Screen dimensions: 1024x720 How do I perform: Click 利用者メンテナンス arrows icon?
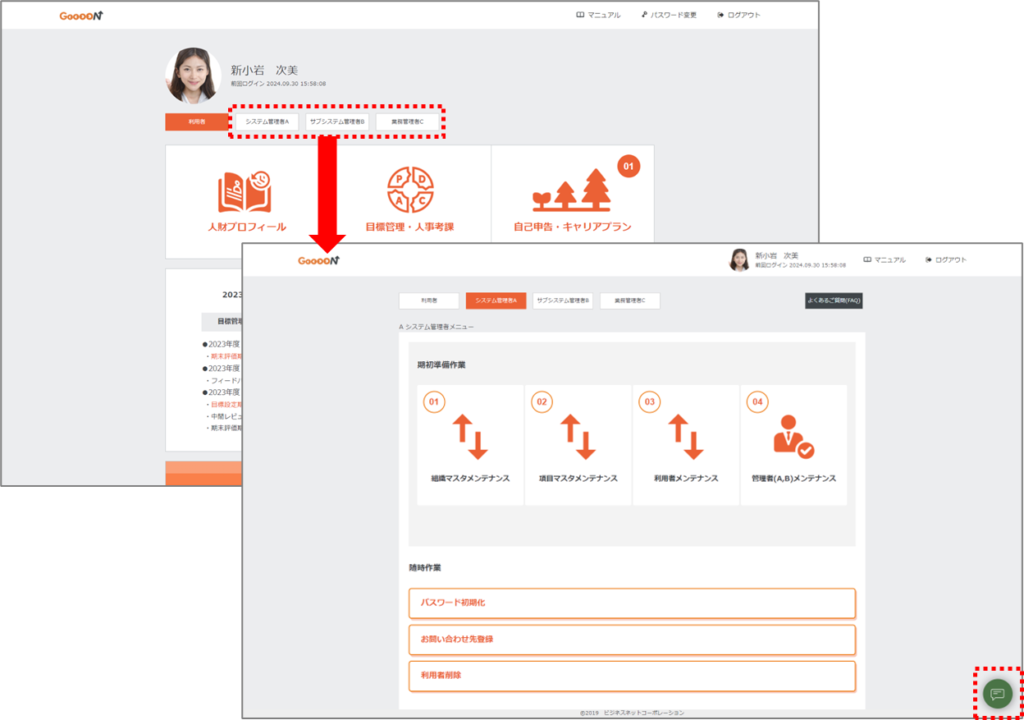[686, 436]
